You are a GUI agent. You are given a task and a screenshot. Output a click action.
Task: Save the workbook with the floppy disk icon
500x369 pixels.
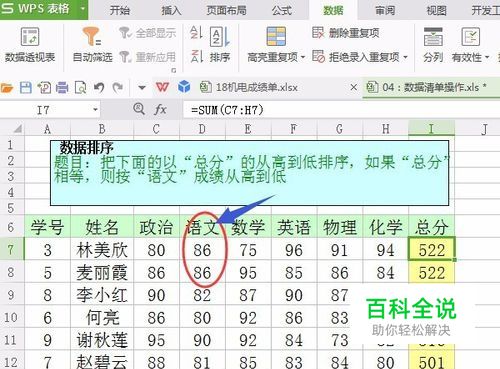pos(26,88)
